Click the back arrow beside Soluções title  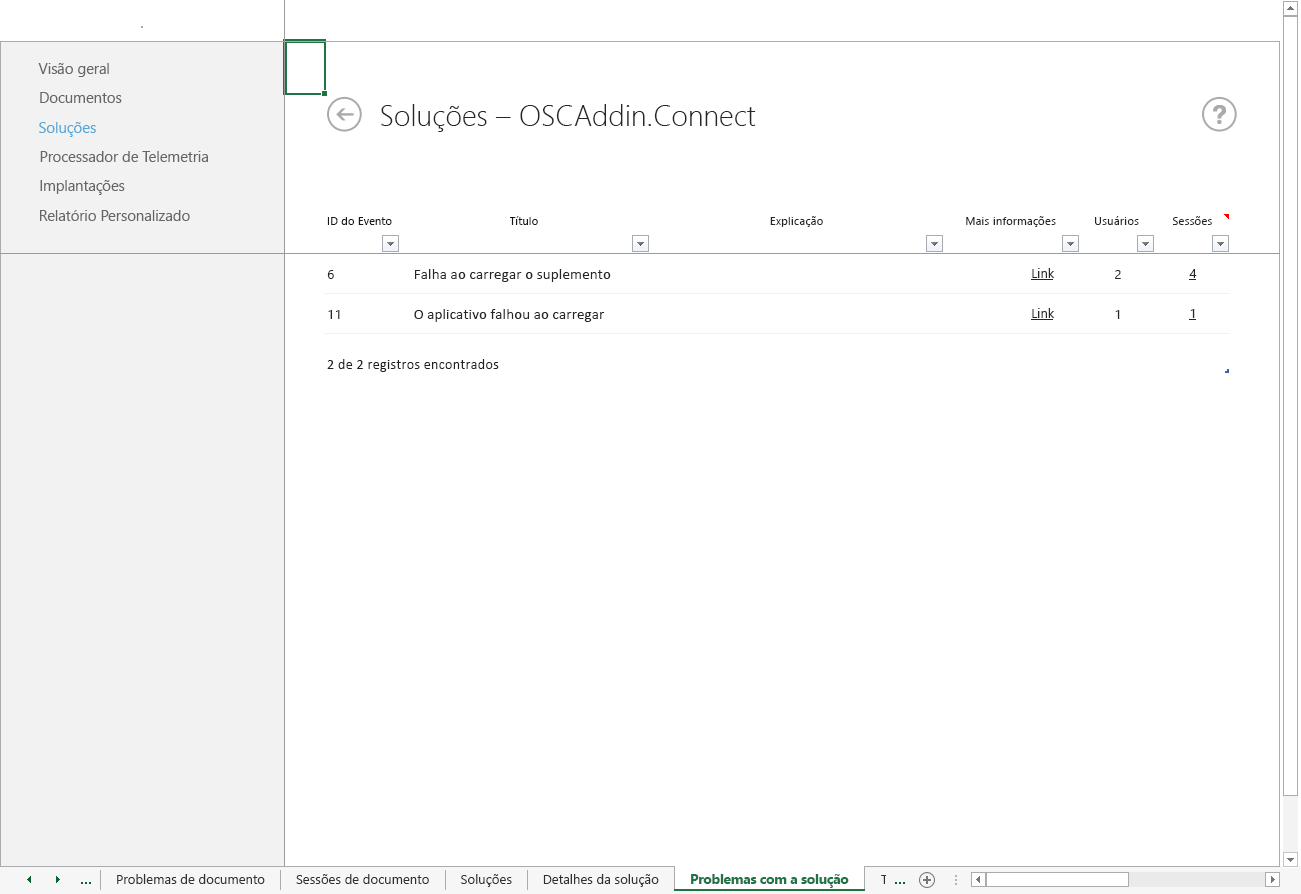pyautogui.click(x=344, y=114)
